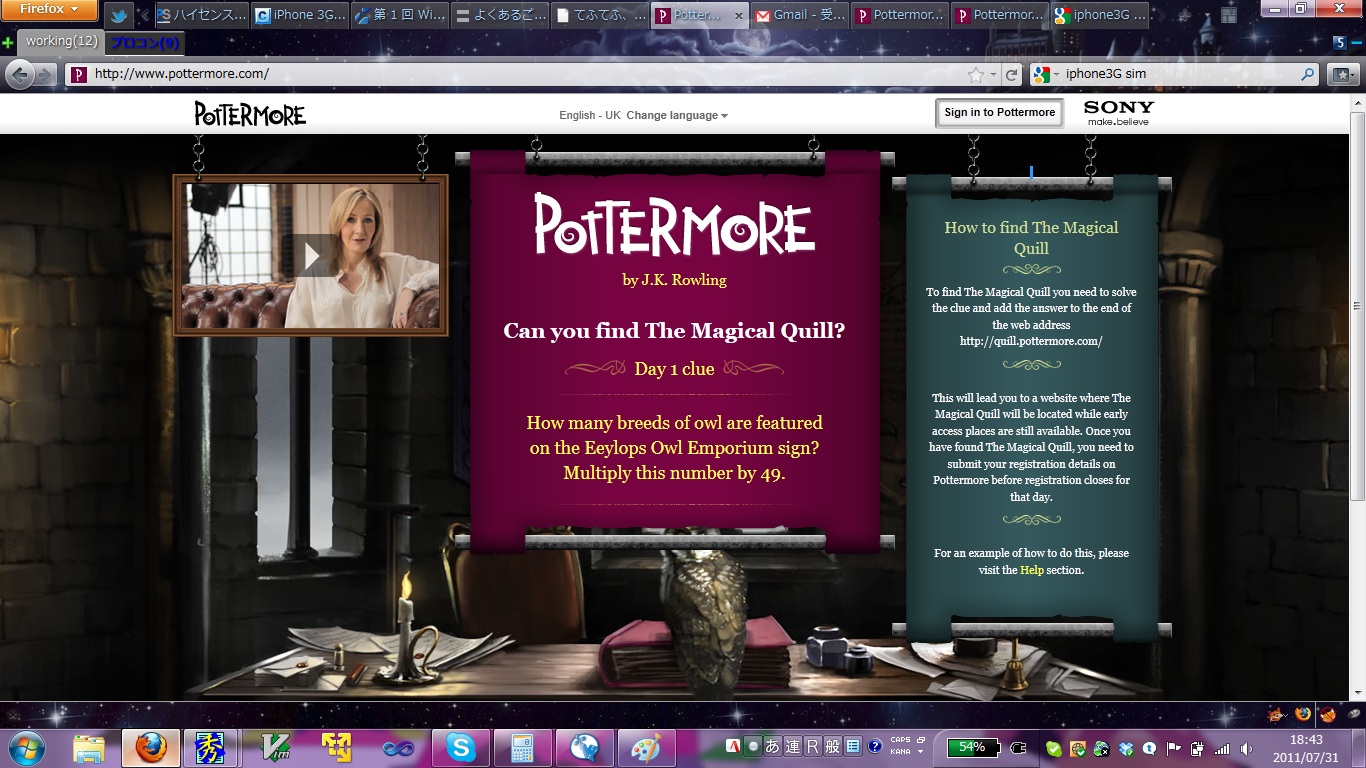The width and height of the screenshot is (1366, 768).
Task: Click the Sign in to Pottermore button
Action: click(999, 113)
